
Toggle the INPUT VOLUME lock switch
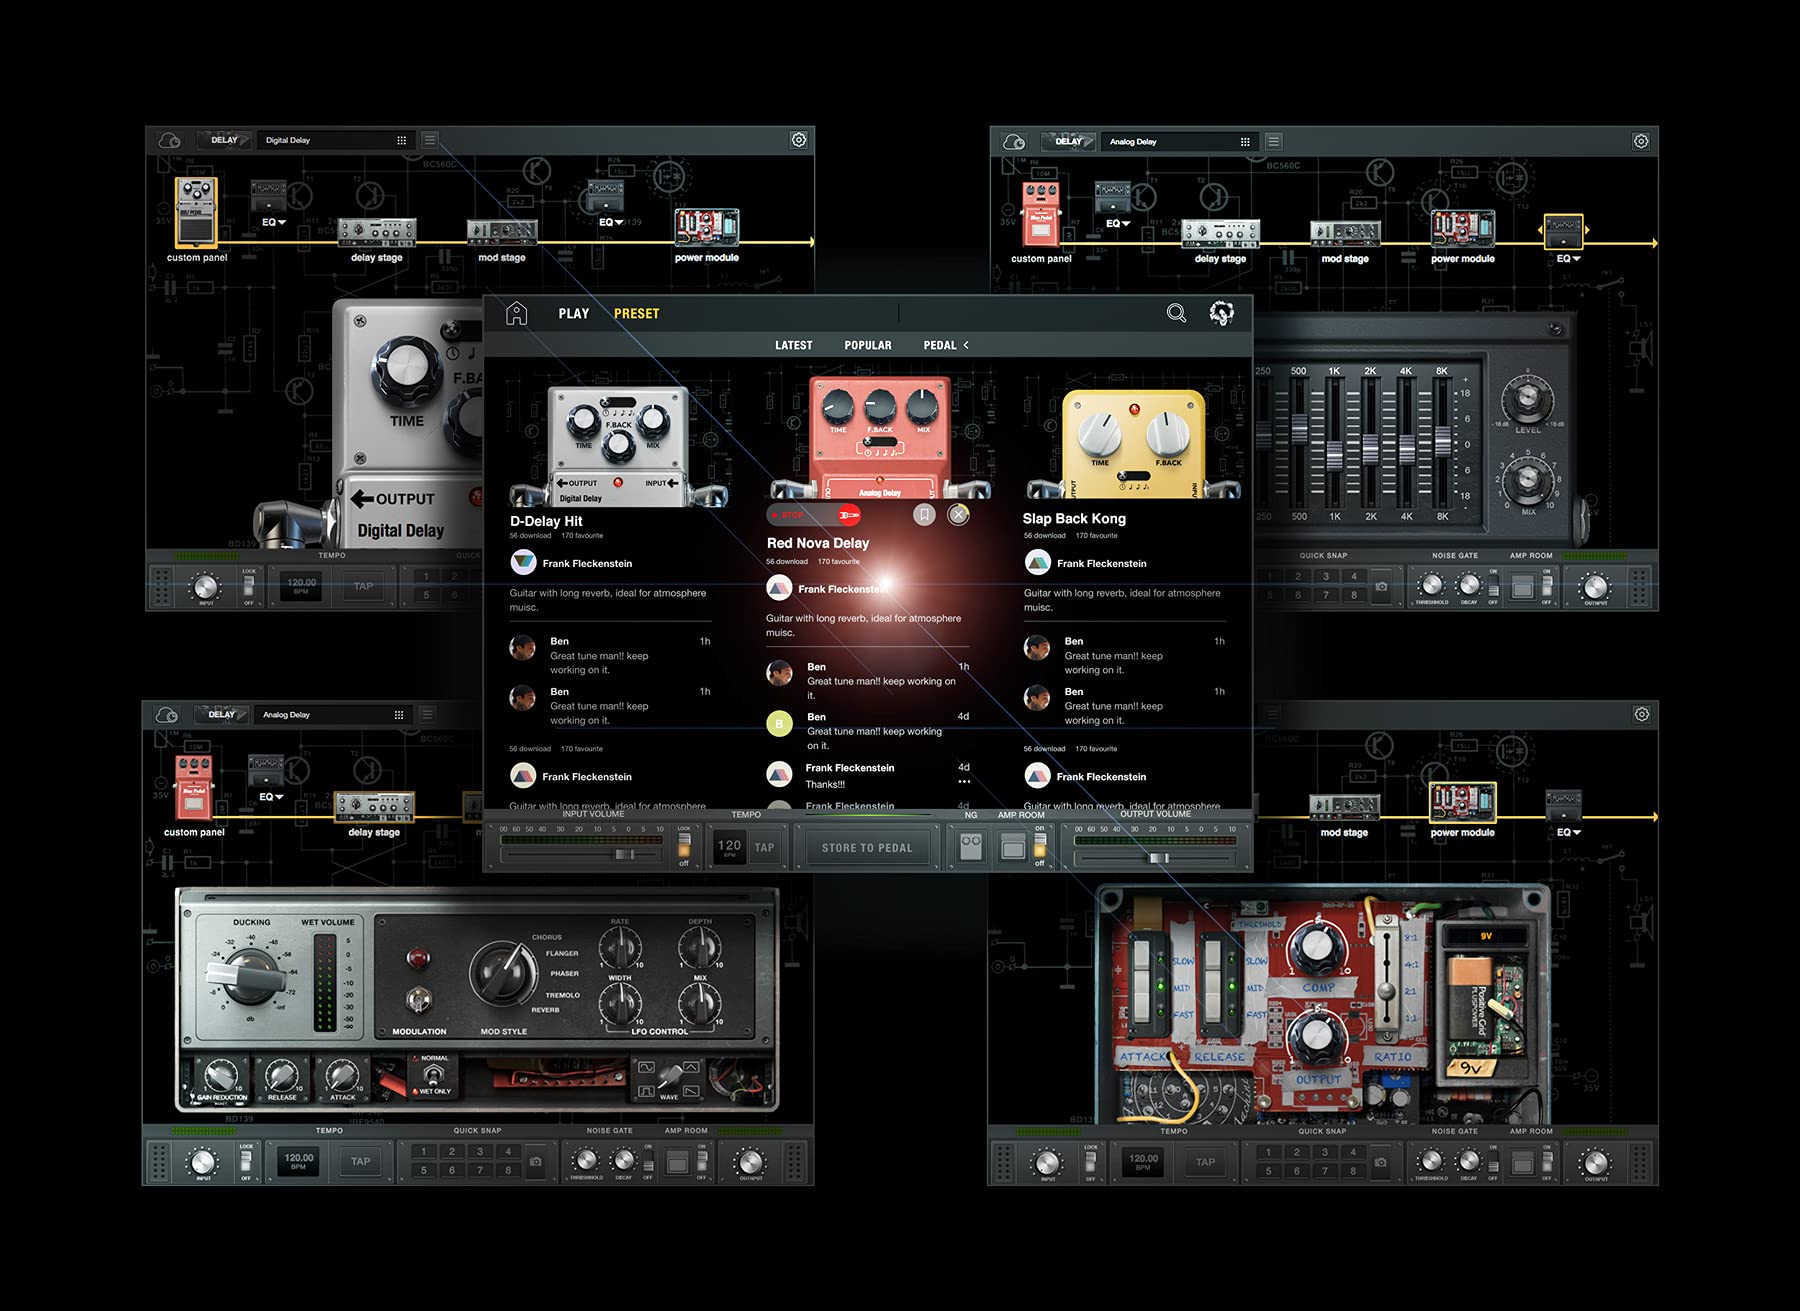pos(683,845)
